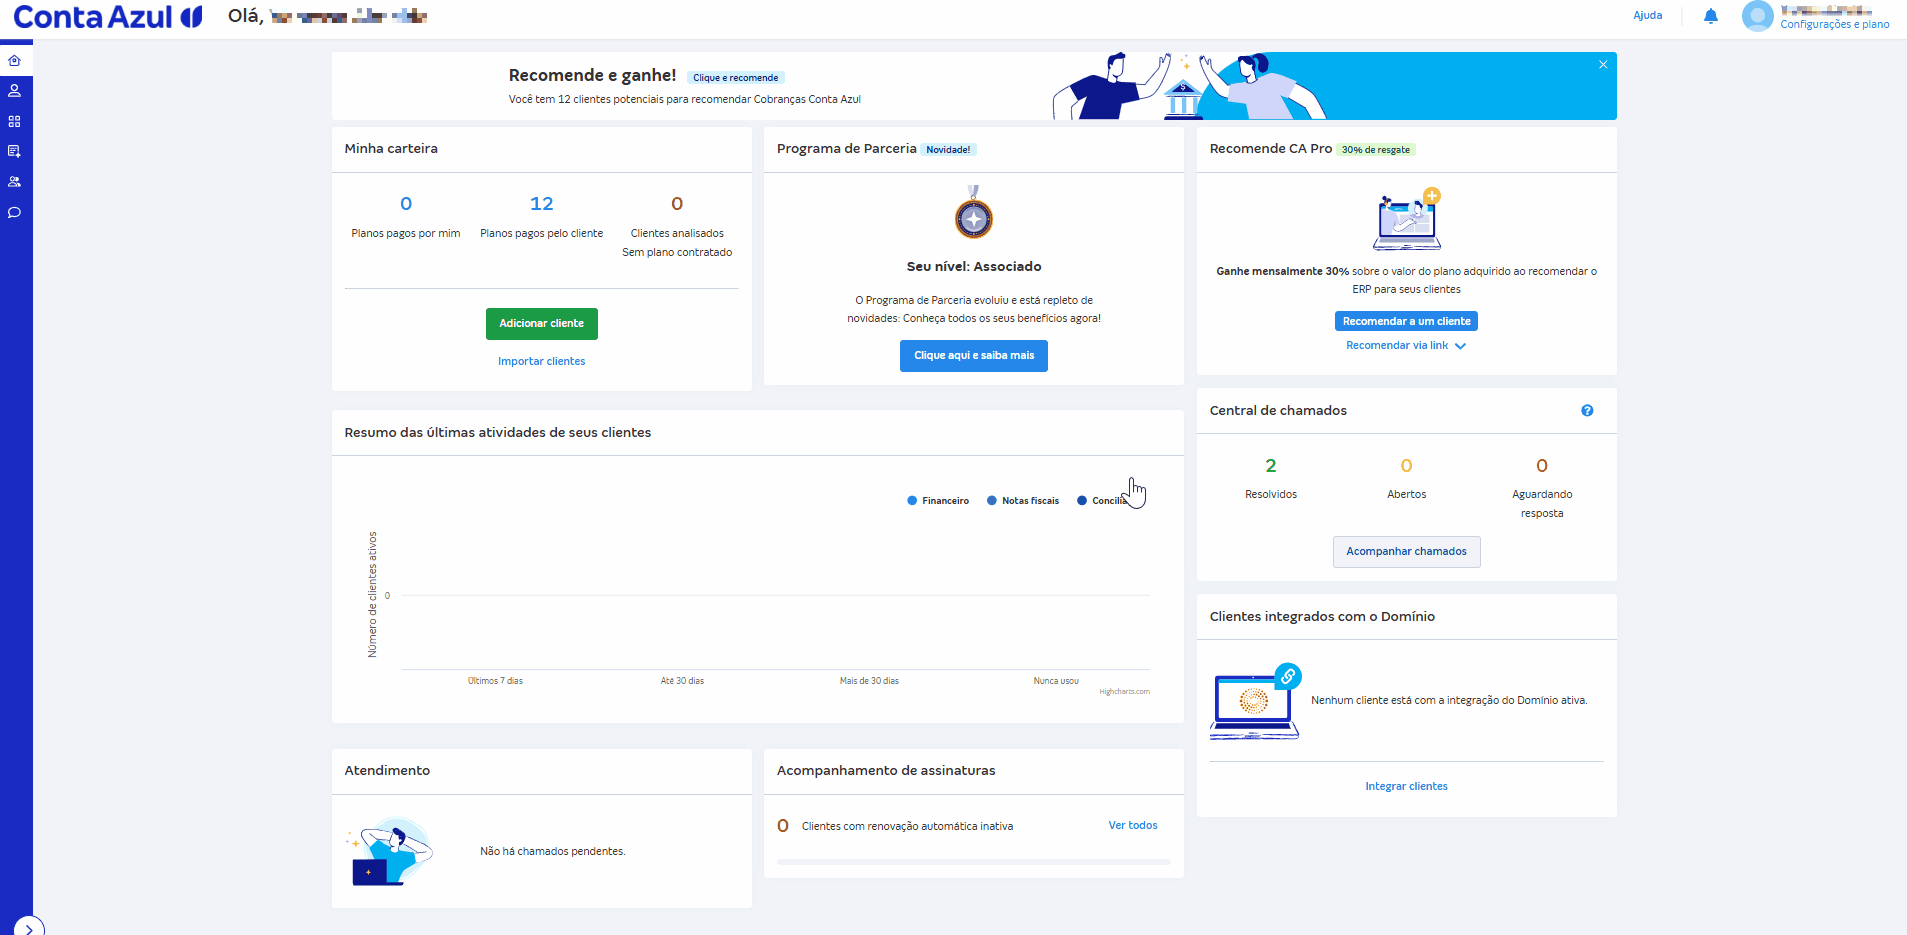Click the Clique e recomende badge

735,78
